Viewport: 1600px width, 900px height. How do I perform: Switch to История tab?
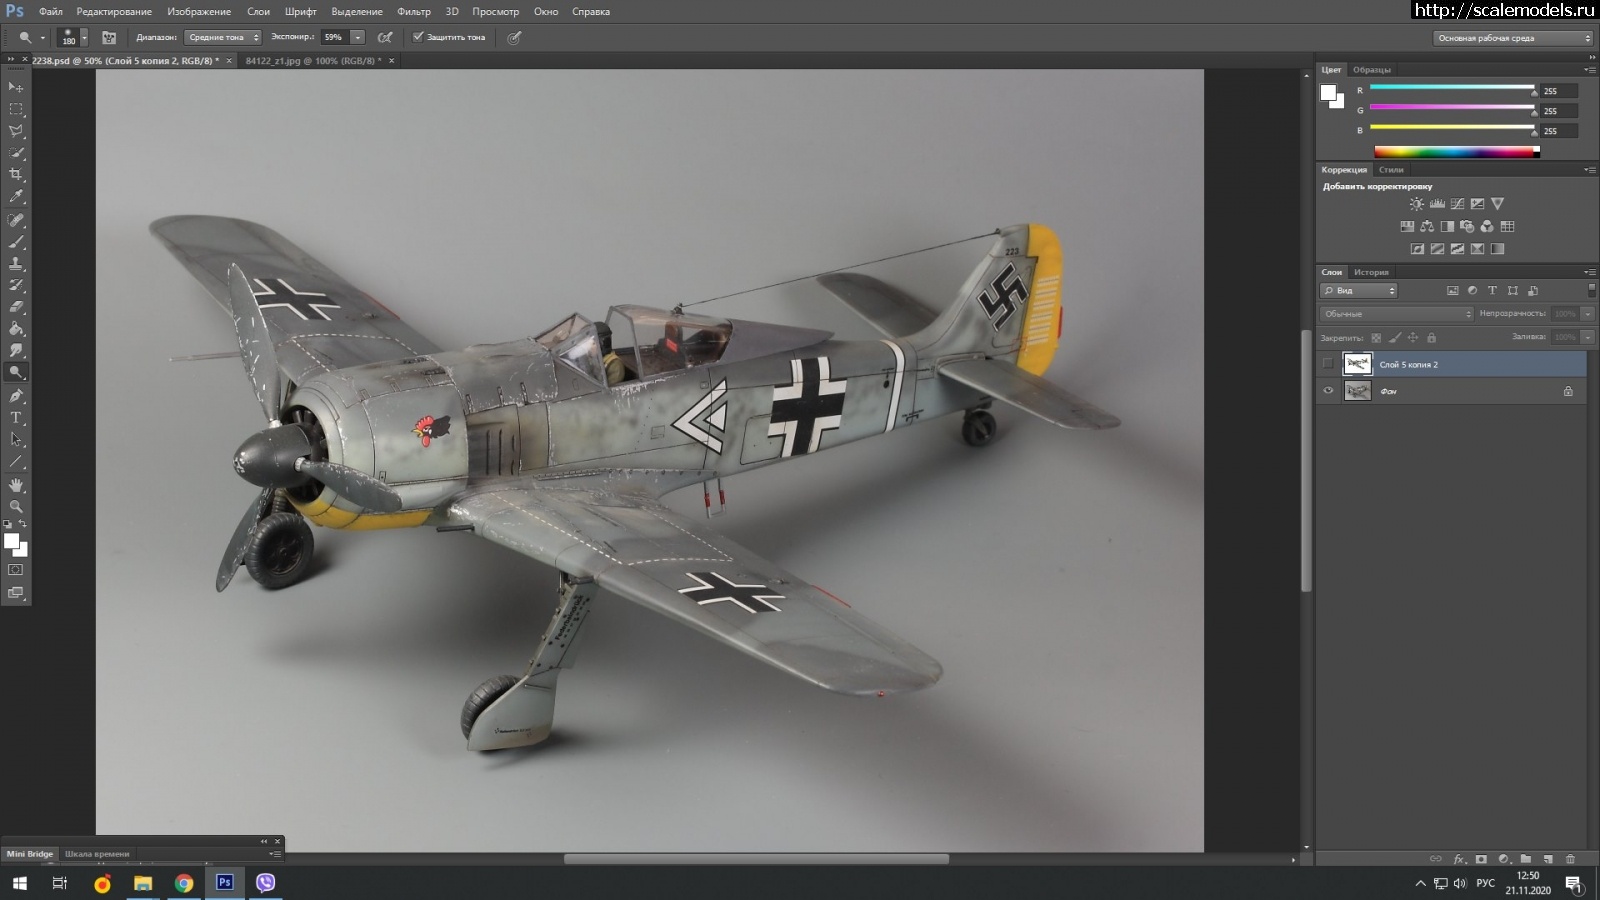[1371, 272]
